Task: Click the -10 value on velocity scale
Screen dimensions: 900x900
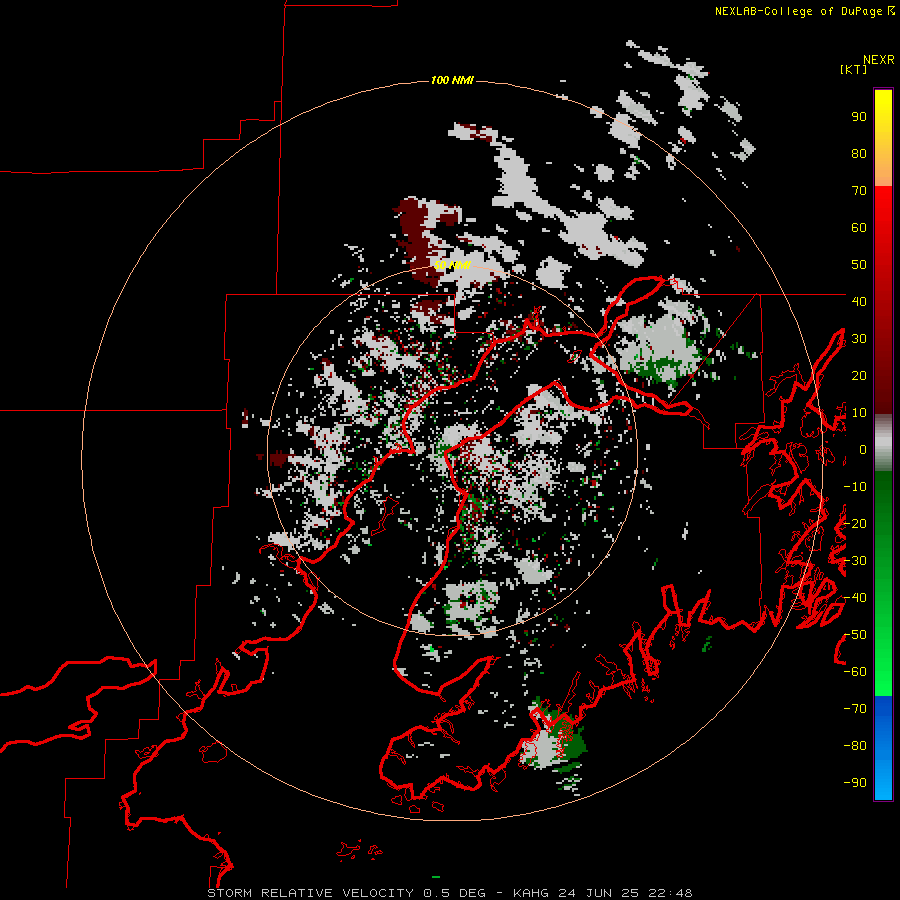Action: tap(855, 487)
